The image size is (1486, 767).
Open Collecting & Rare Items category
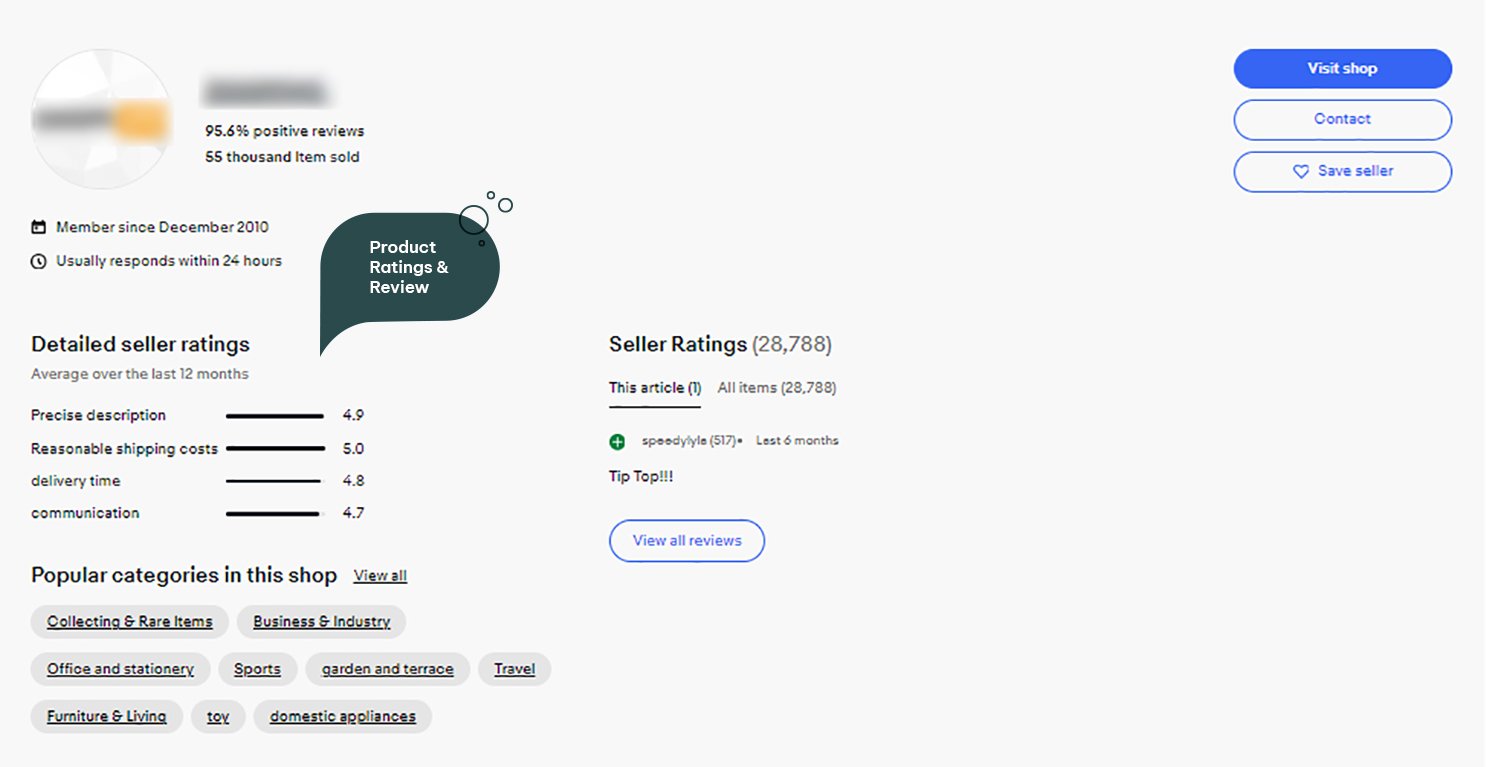tap(130, 622)
